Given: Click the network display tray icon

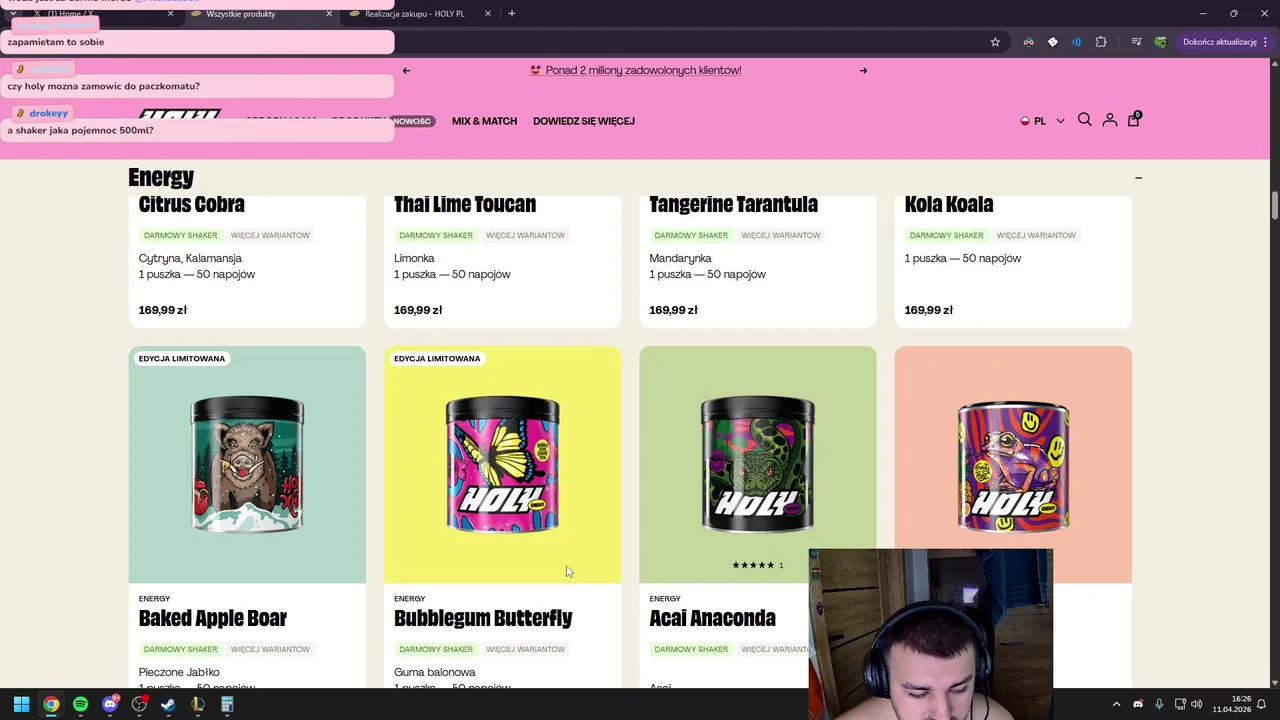Looking at the screenshot, I should pyautogui.click(x=1180, y=704).
